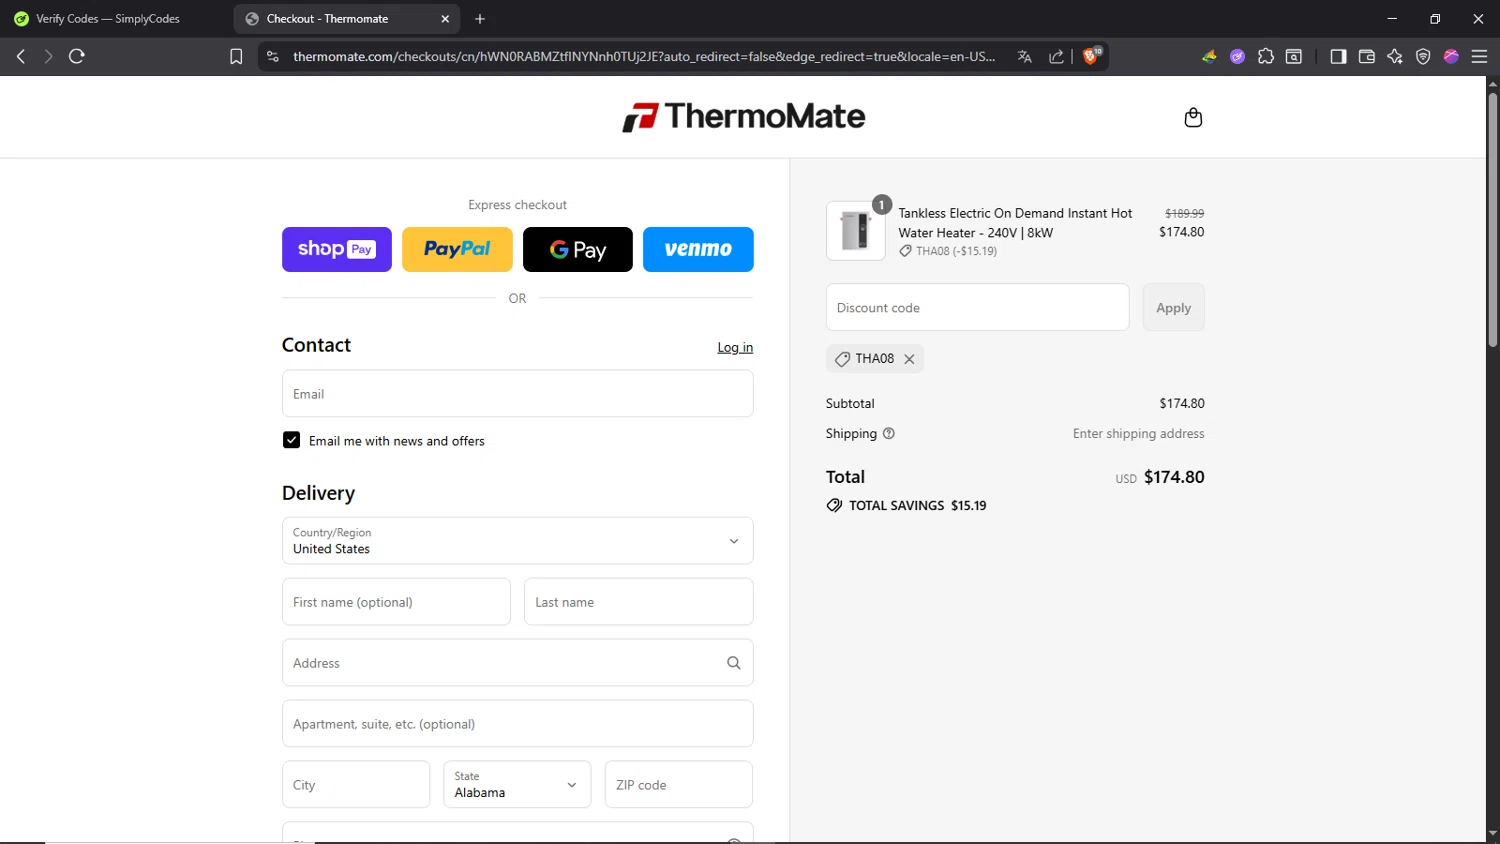
Task: Click the browser forward arrow
Action: (48, 56)
